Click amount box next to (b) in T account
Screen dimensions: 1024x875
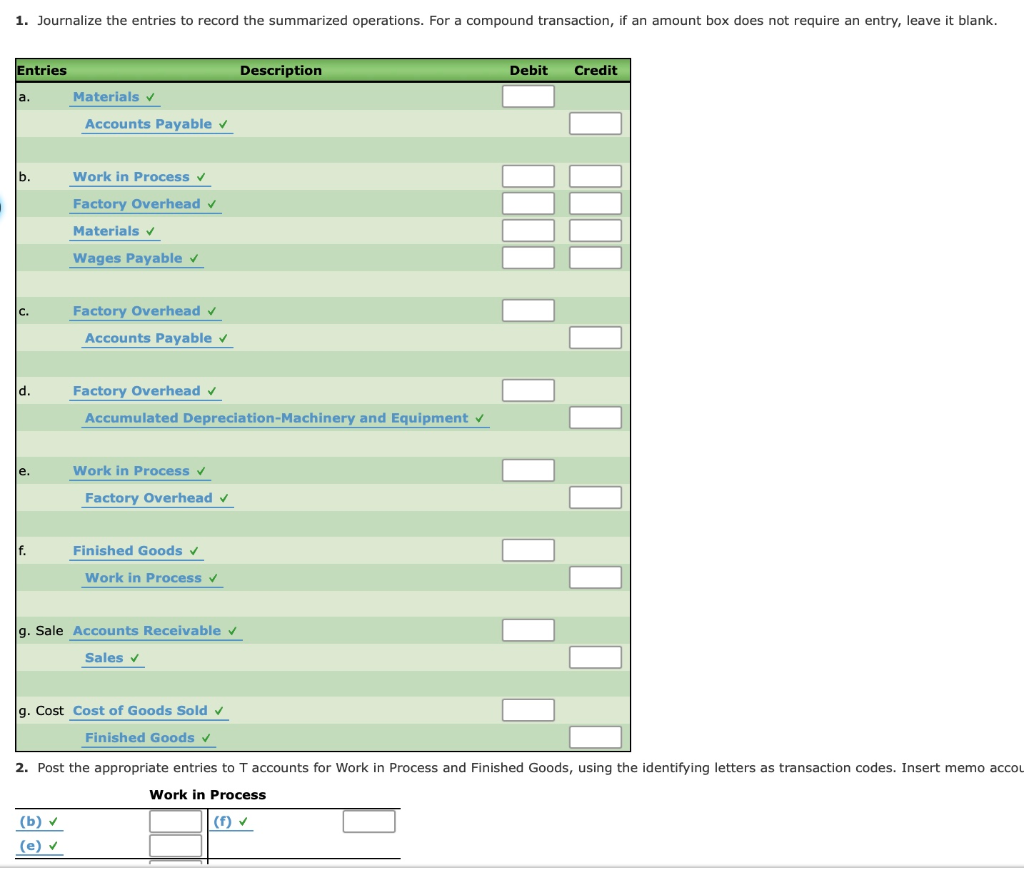pyautogui.click(x=176, y=821)
